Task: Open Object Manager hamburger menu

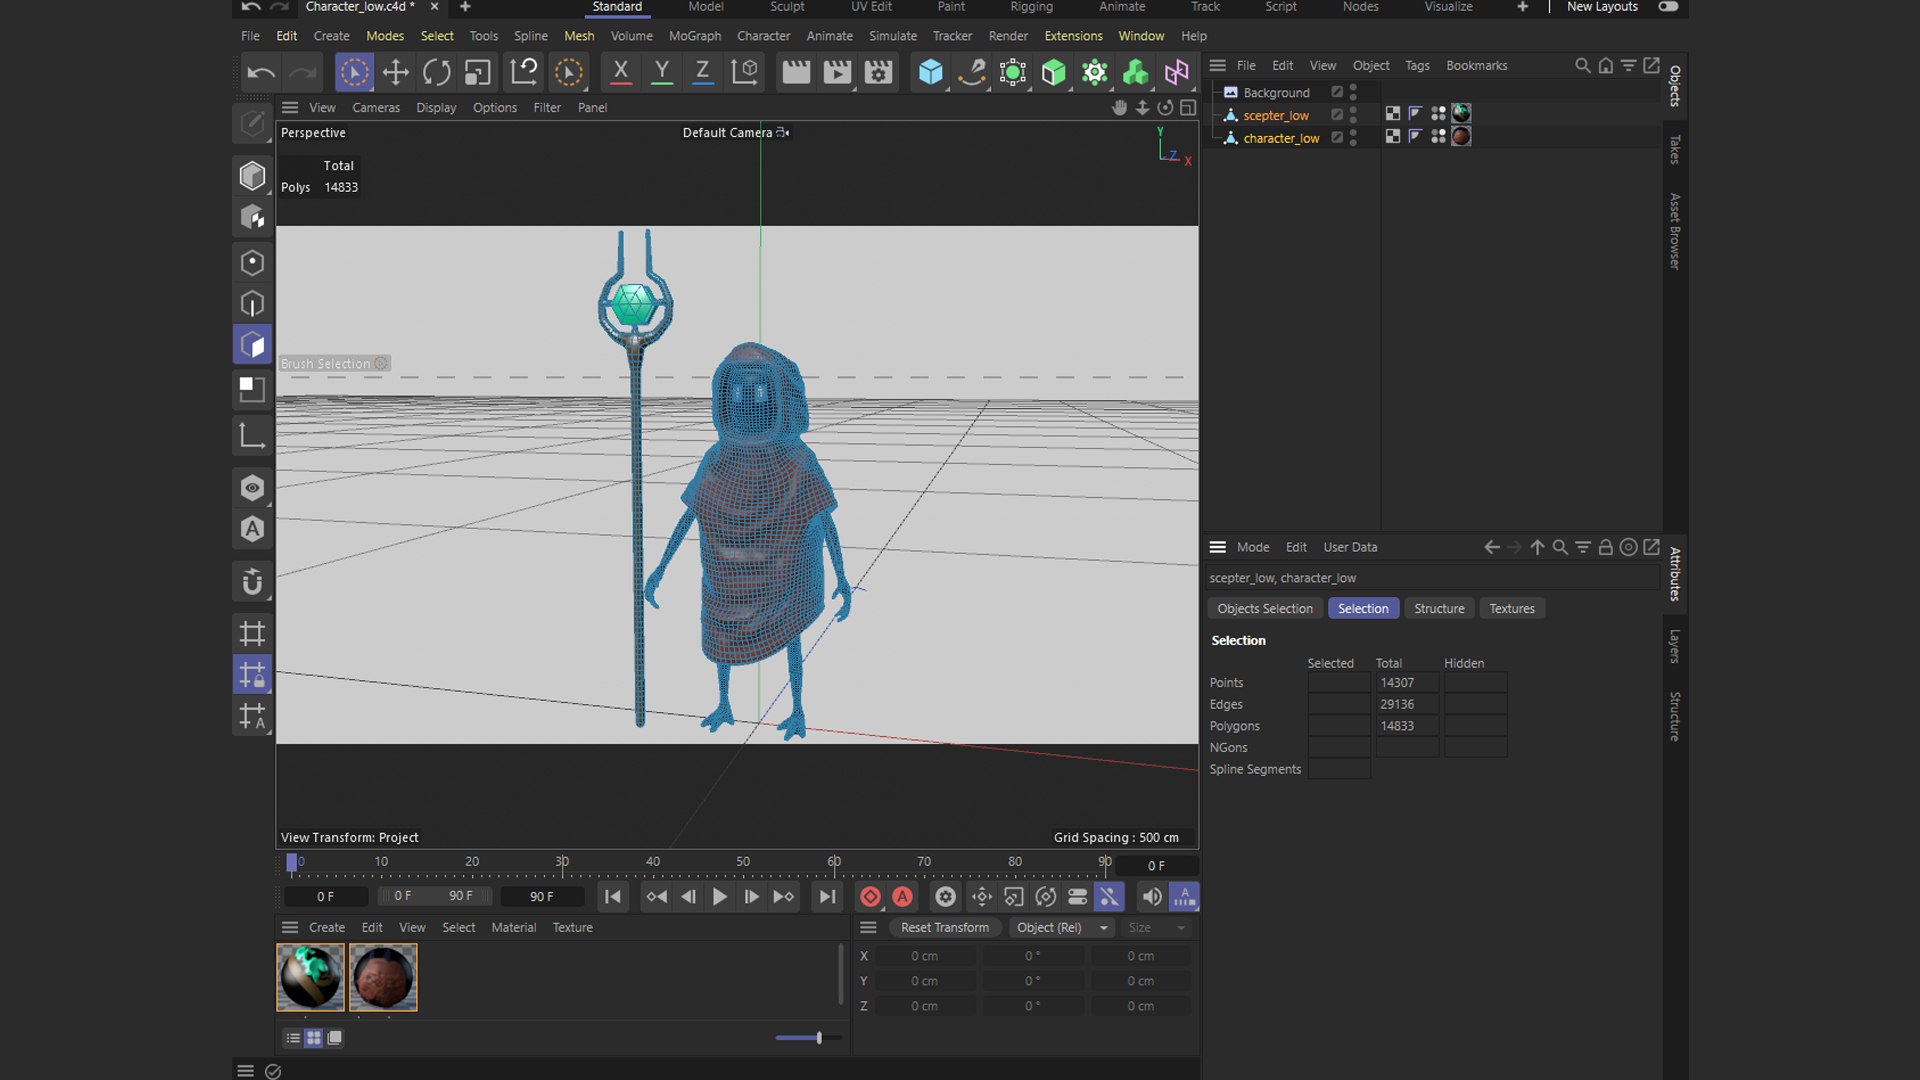Action: coord(1217,65)
